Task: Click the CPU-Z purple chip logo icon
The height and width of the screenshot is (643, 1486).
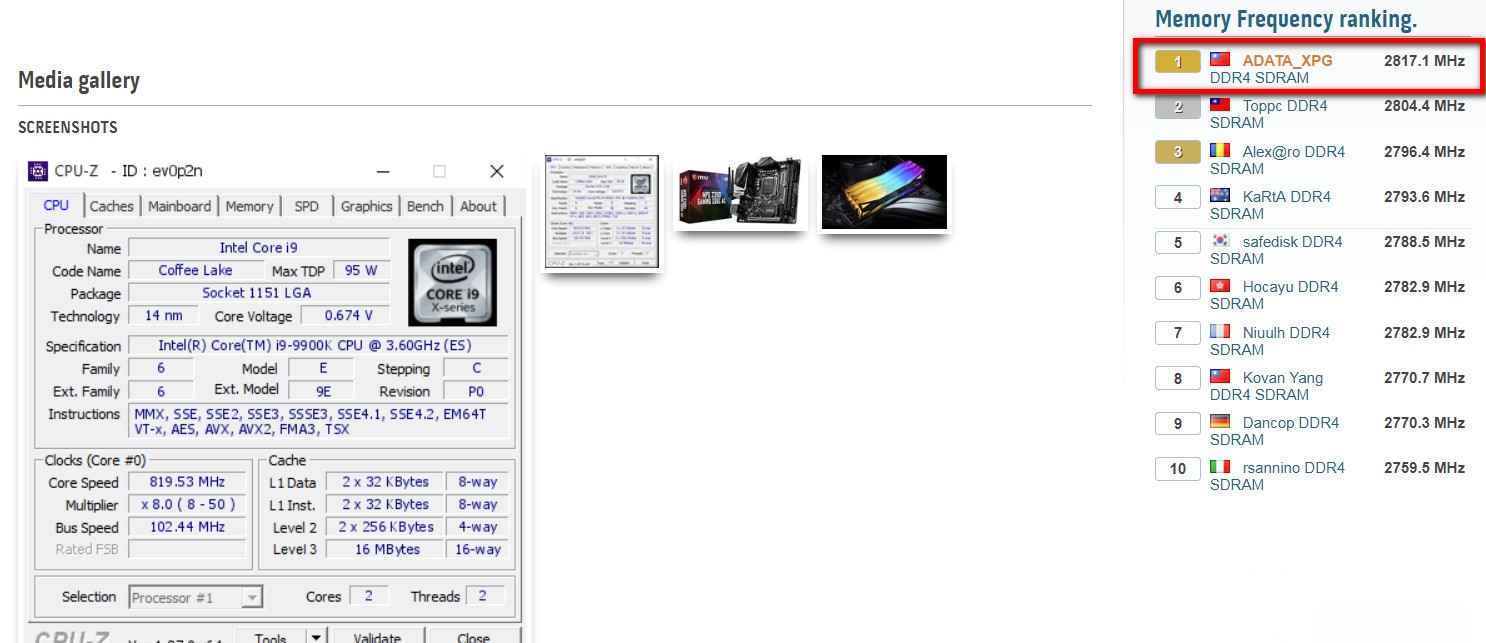Action: pyautogui.click(x=38, y=171)
